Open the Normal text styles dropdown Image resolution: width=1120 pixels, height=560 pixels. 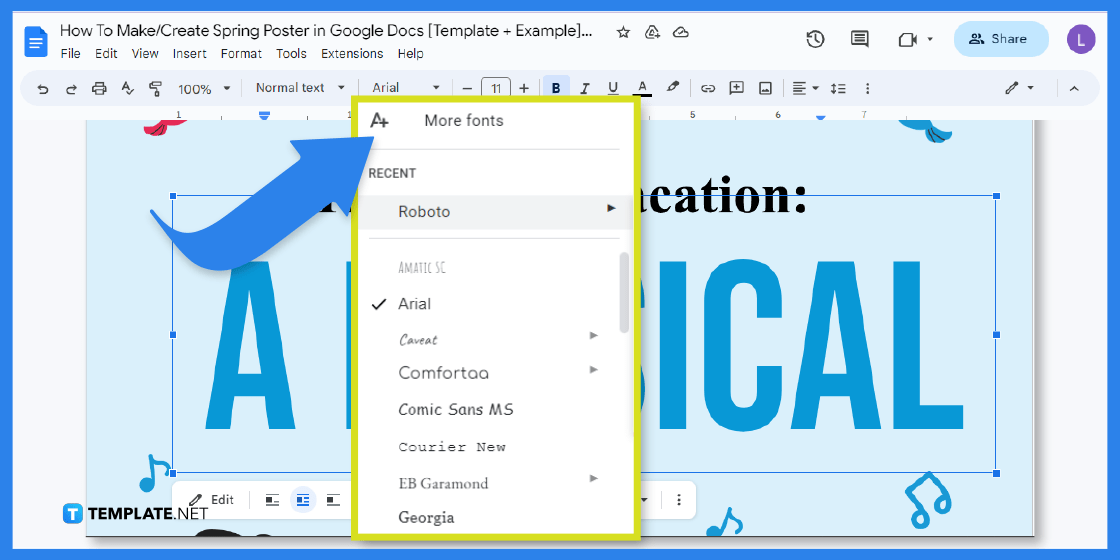pos(300,88)
